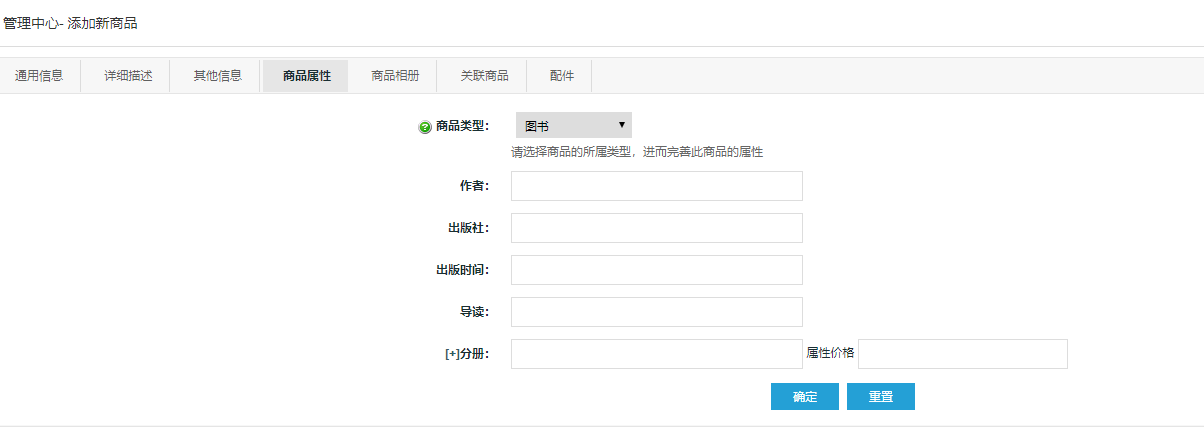This screenshot has height=435, width=1204.
Task: Open the 配件 tab
Action: coord(562,76)
